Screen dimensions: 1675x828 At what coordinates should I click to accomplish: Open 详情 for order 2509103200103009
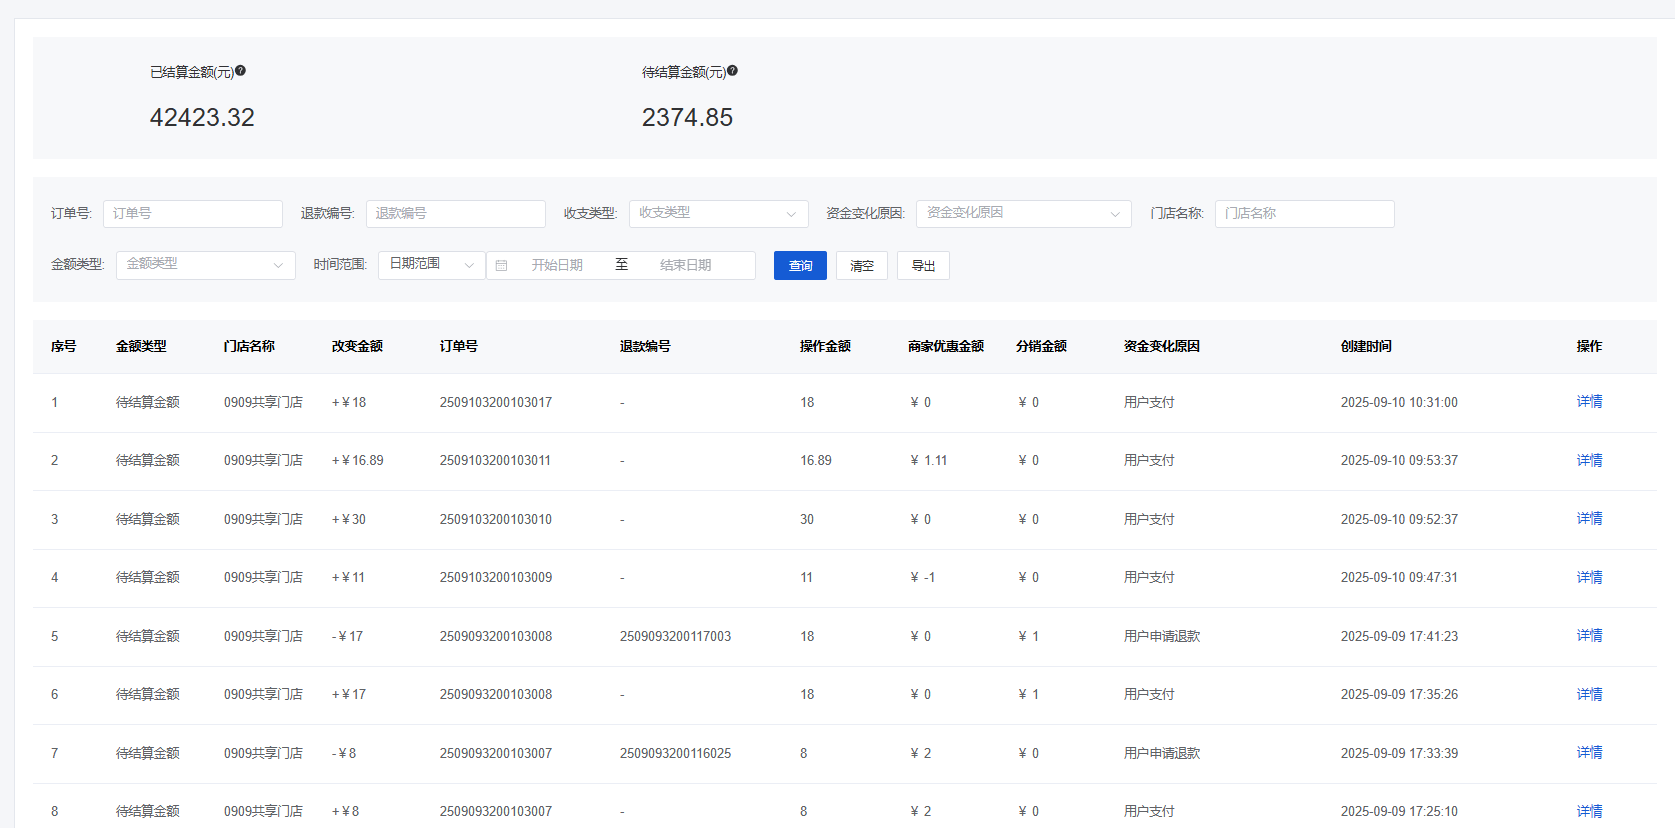(1590, 577)
